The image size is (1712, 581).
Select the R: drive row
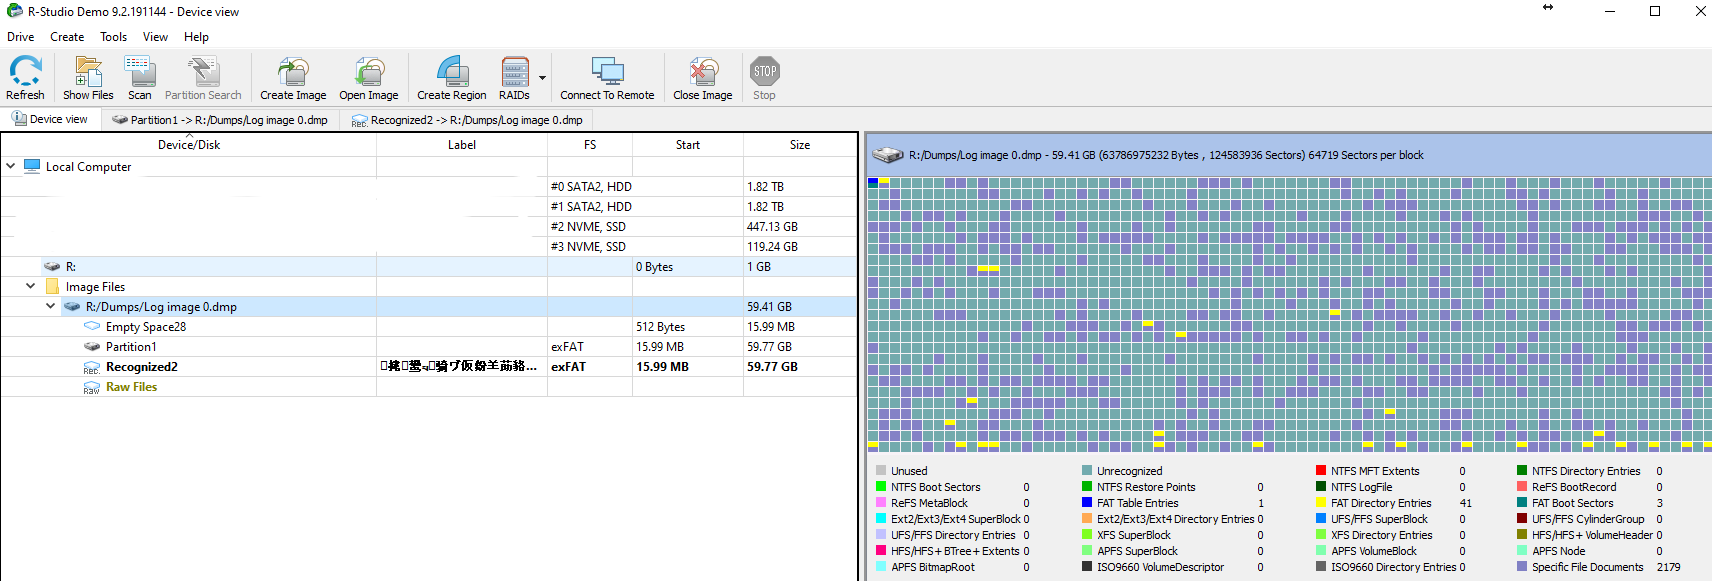[x=428, y=267]
